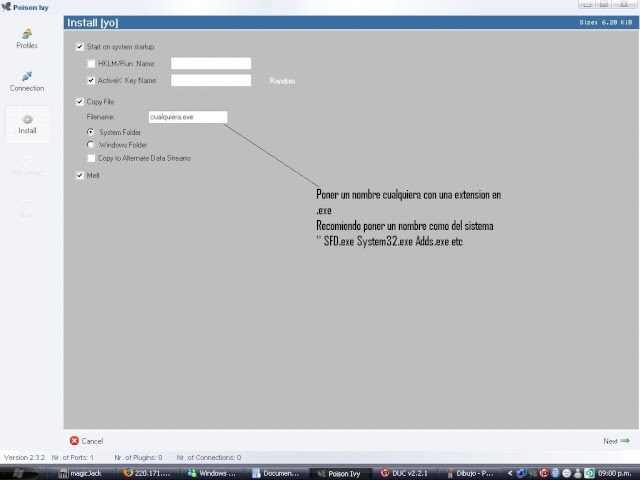
Task: Open the Dibujo - P... taskbar item
Action: (470, 473)
